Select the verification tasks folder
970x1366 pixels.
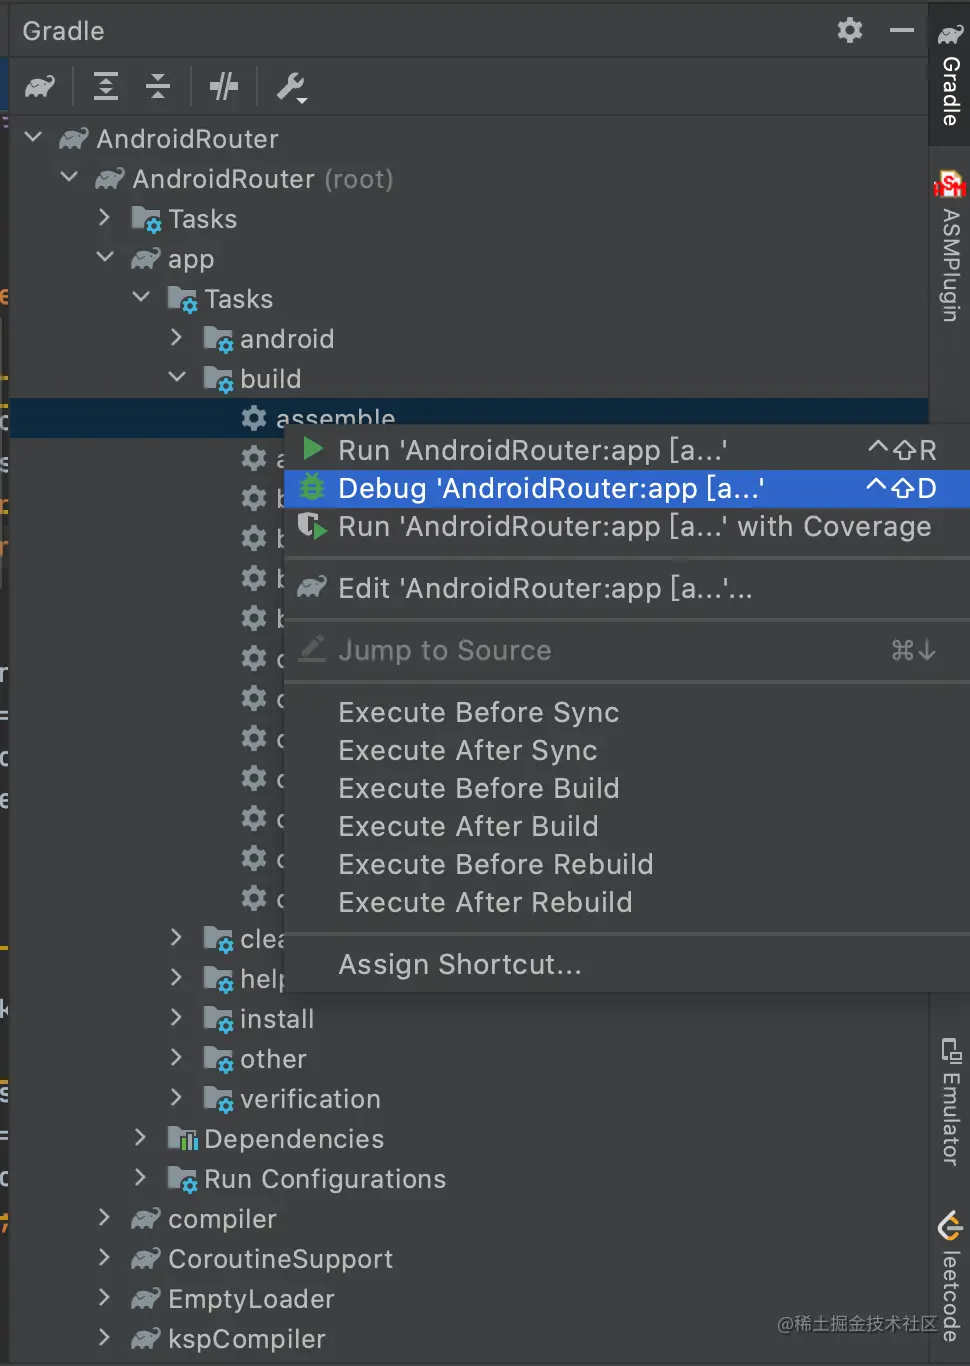(x=310, y=1098)
